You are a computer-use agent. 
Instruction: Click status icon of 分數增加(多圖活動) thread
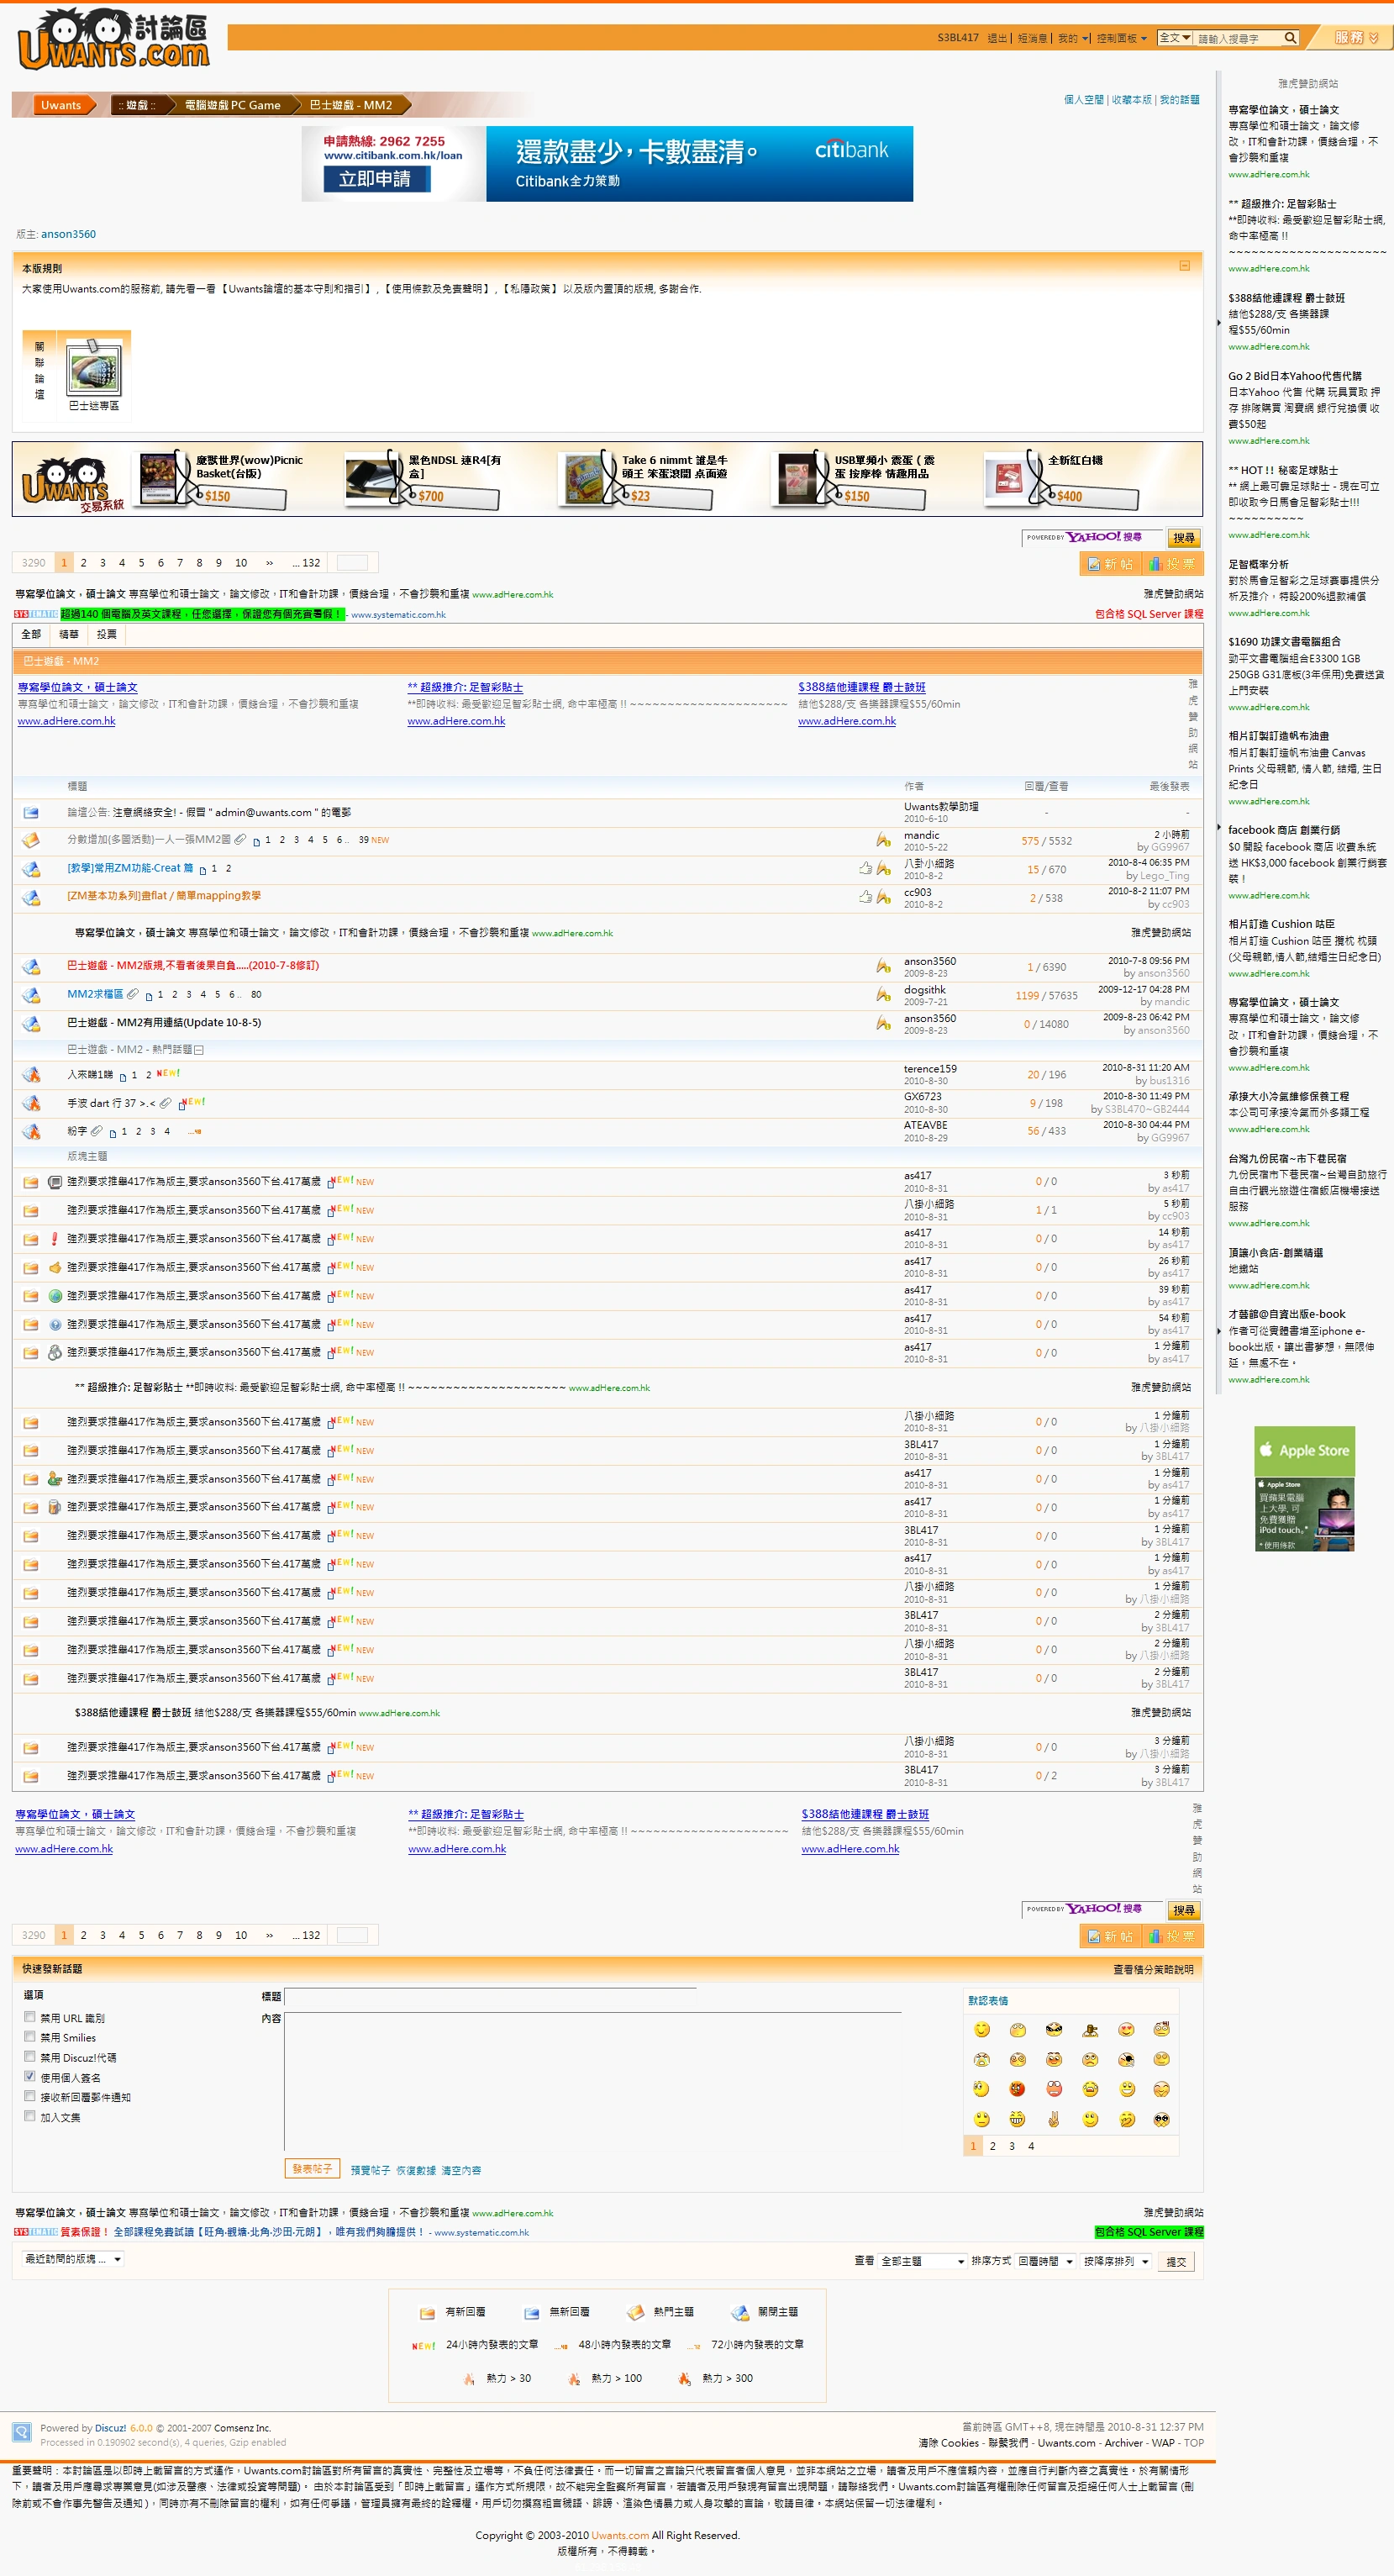(x=31, y=841)
